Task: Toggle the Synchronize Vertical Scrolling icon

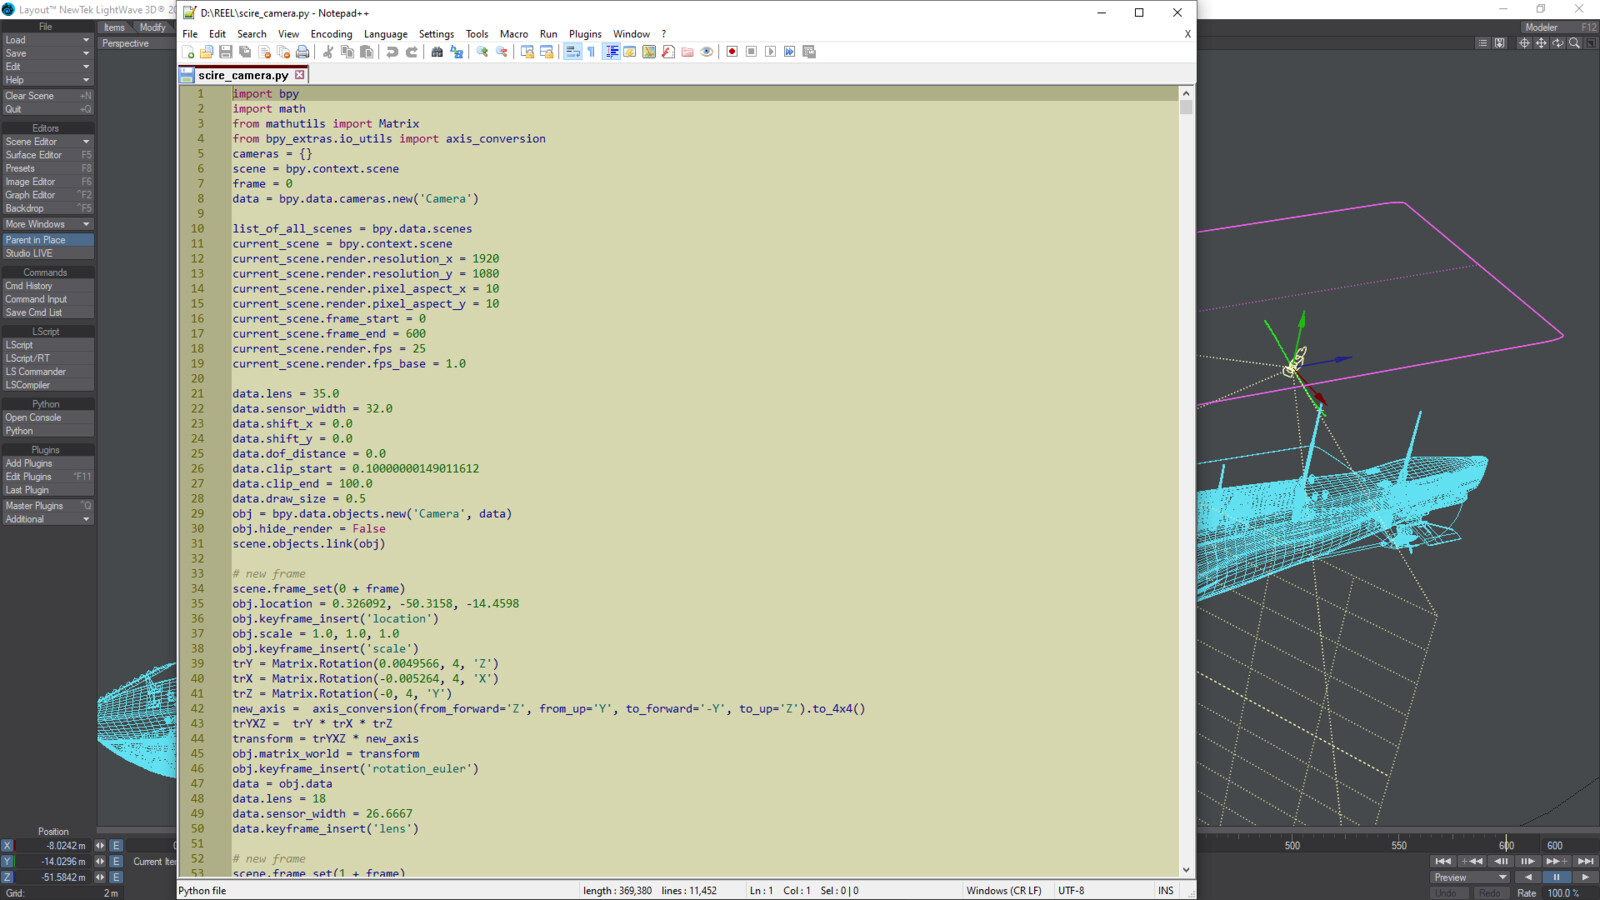Action: coord(527,52)
